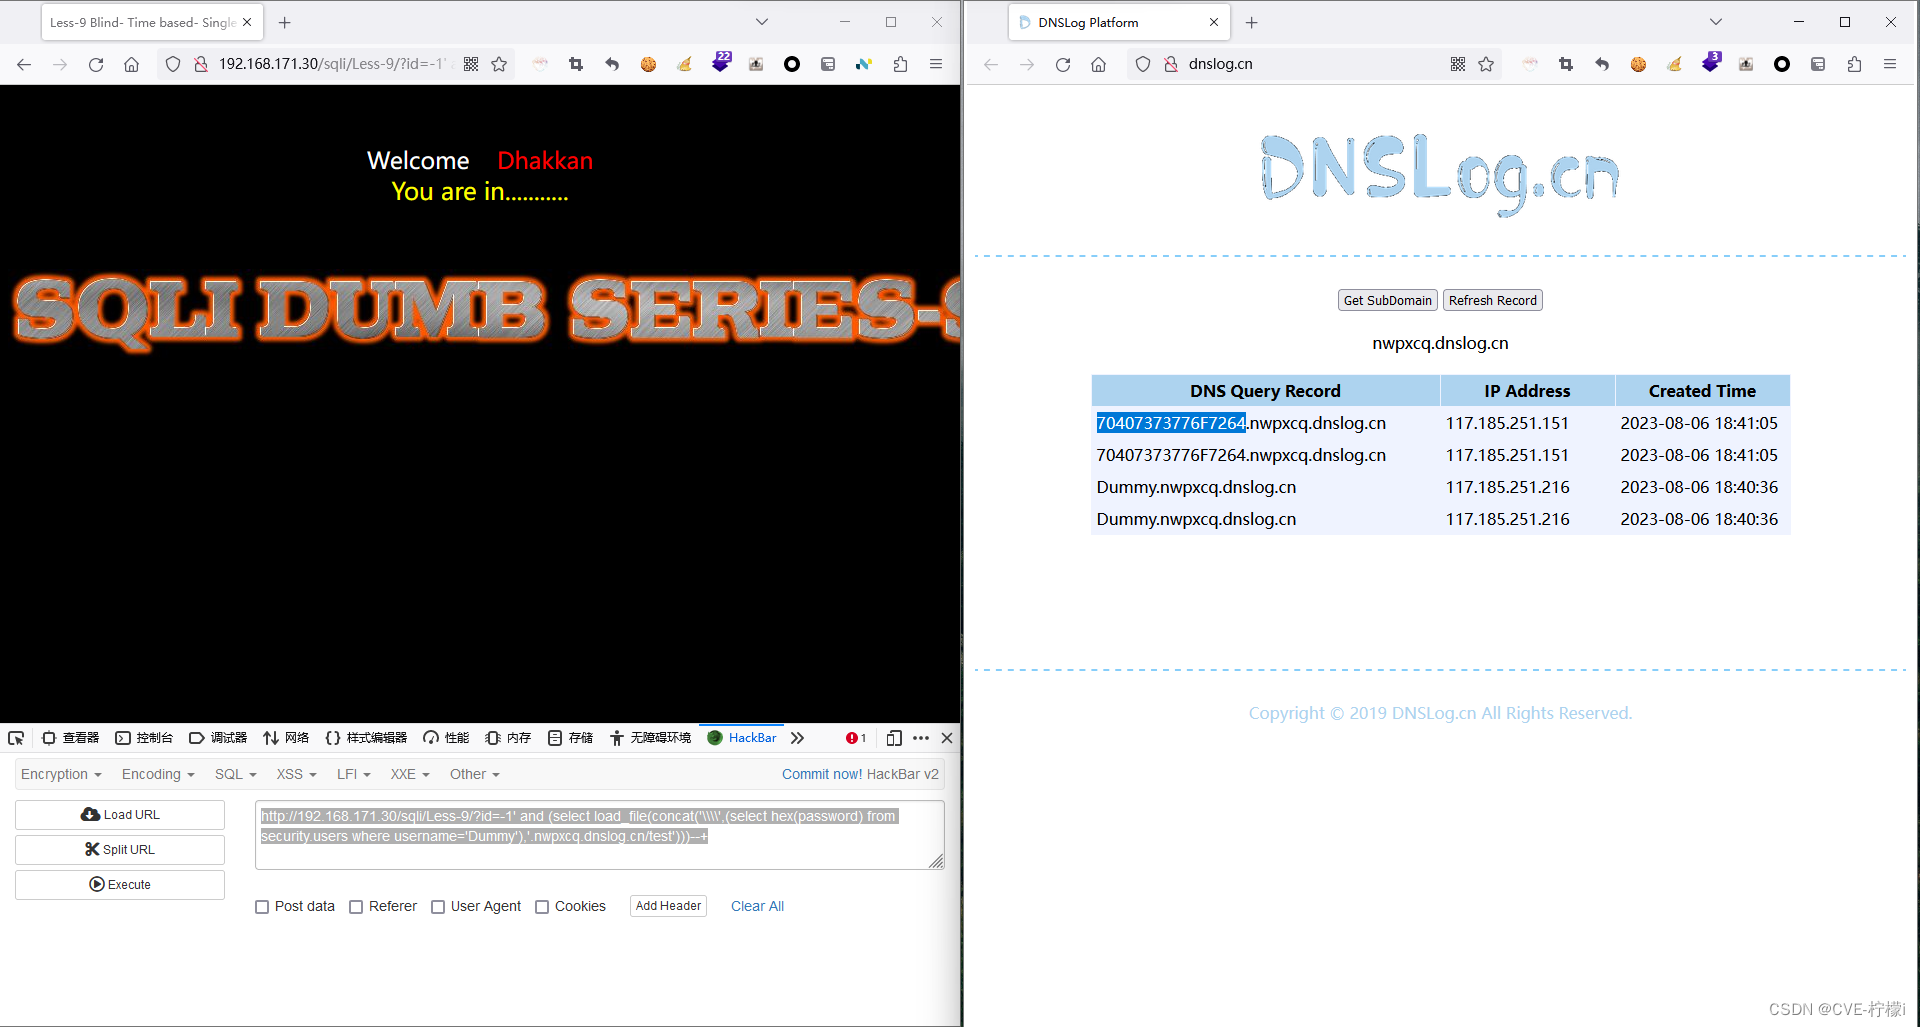Image resolution: width=1920 pixels, height=1027 pixels.
Task: Enable User Agent checkbox in HackBar
Action: click(x=438, y=907)
